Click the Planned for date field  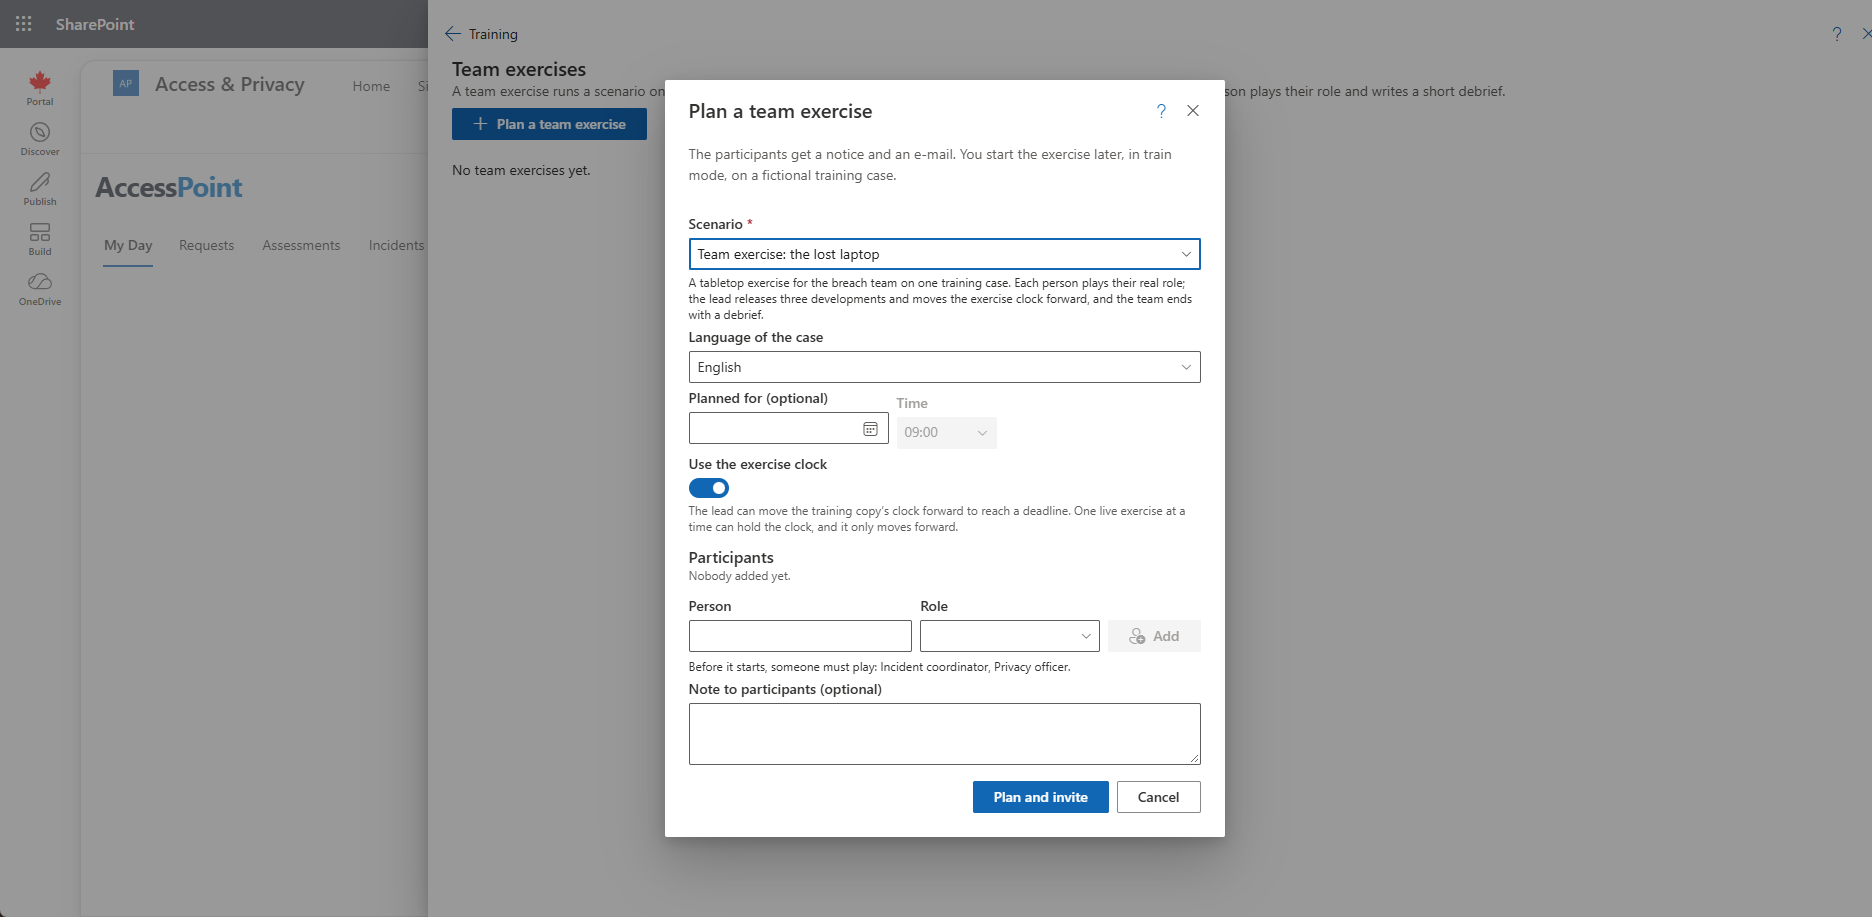[x=789, y=428]
